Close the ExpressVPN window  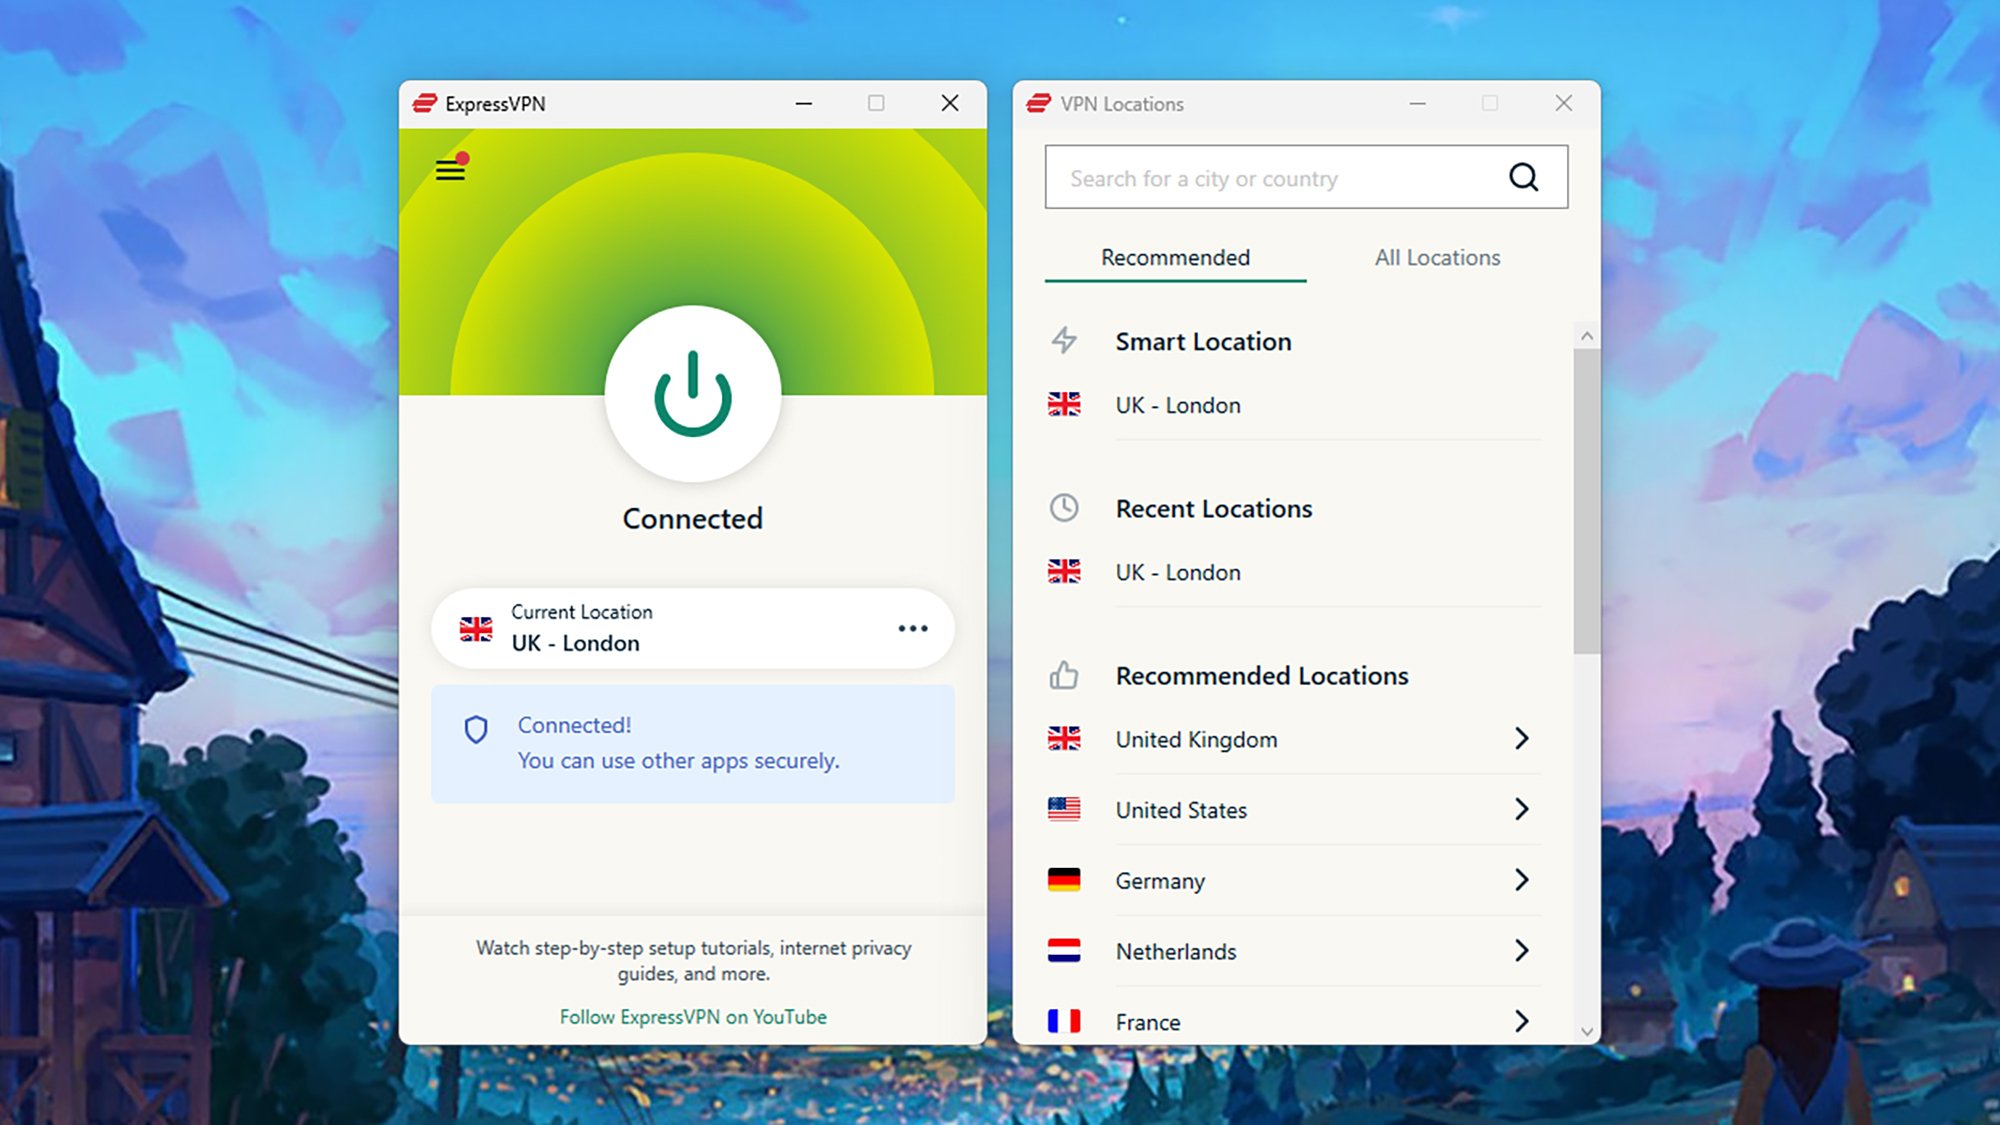point(950,103)
